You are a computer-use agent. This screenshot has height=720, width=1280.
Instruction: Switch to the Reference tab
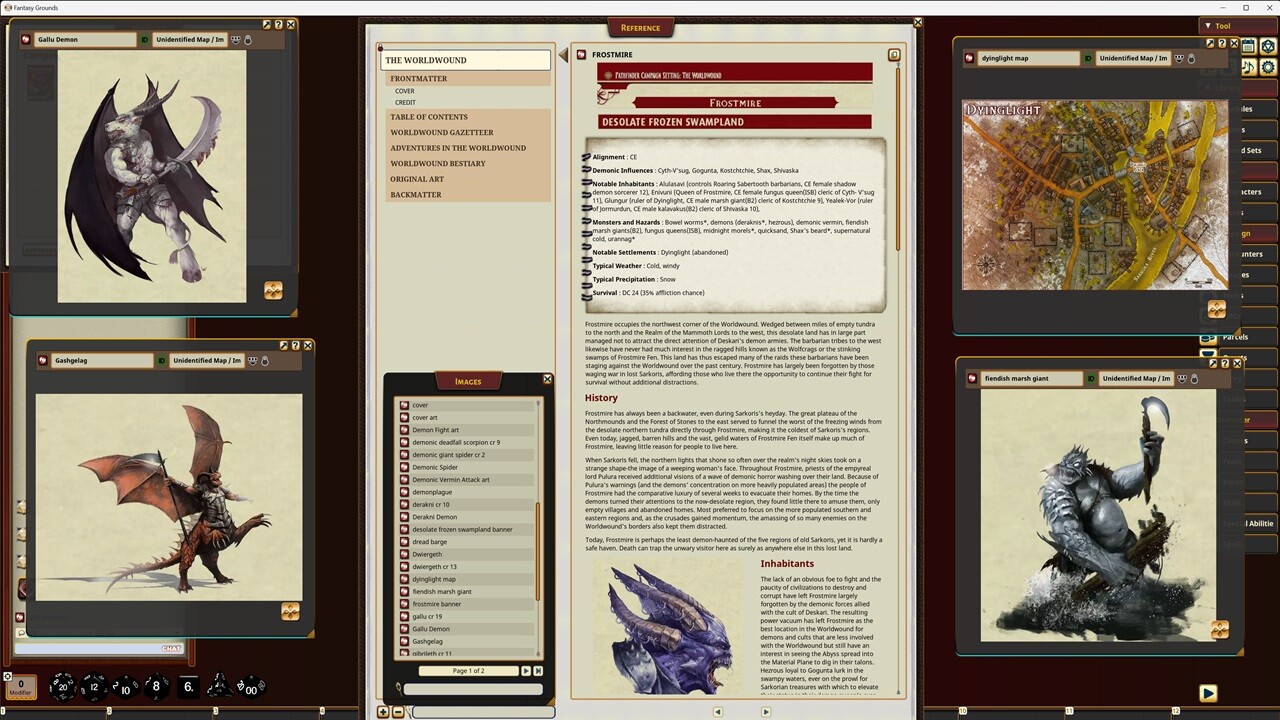tap(640, 27)
